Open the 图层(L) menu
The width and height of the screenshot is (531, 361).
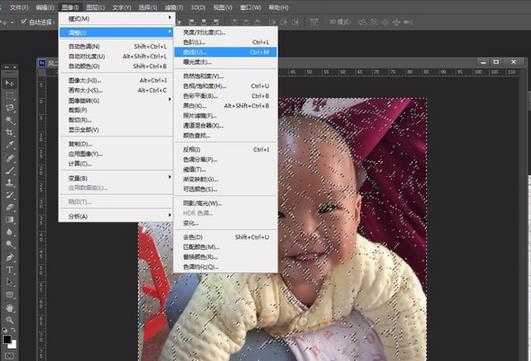(95, 7)
